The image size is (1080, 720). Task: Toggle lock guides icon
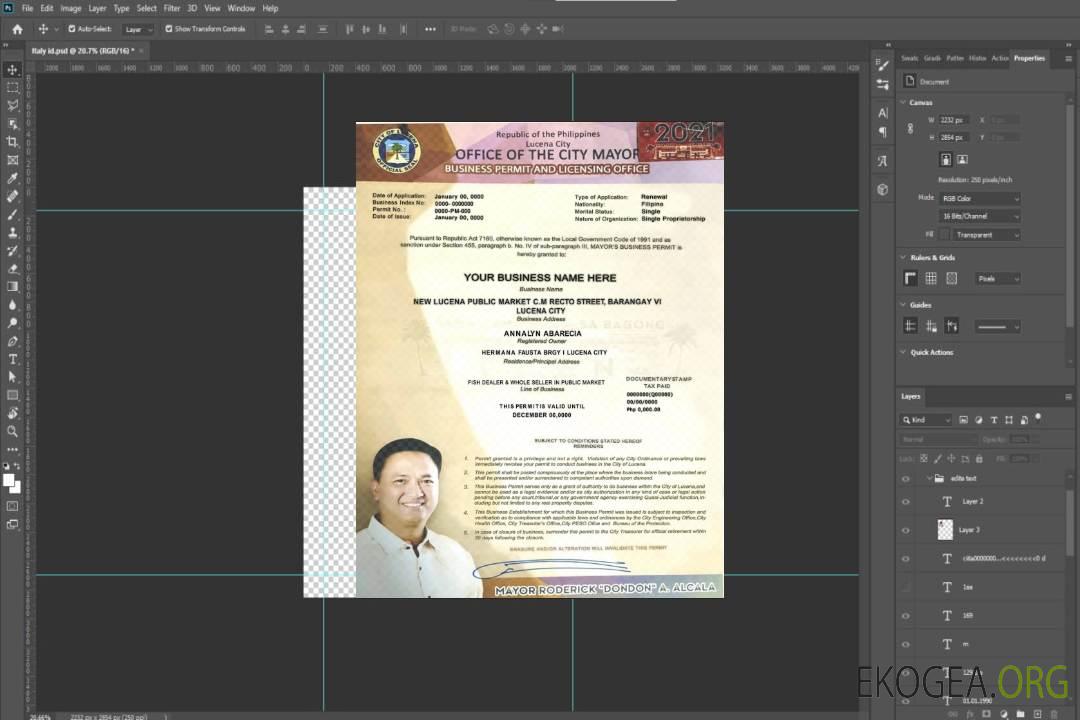[931, 326]
